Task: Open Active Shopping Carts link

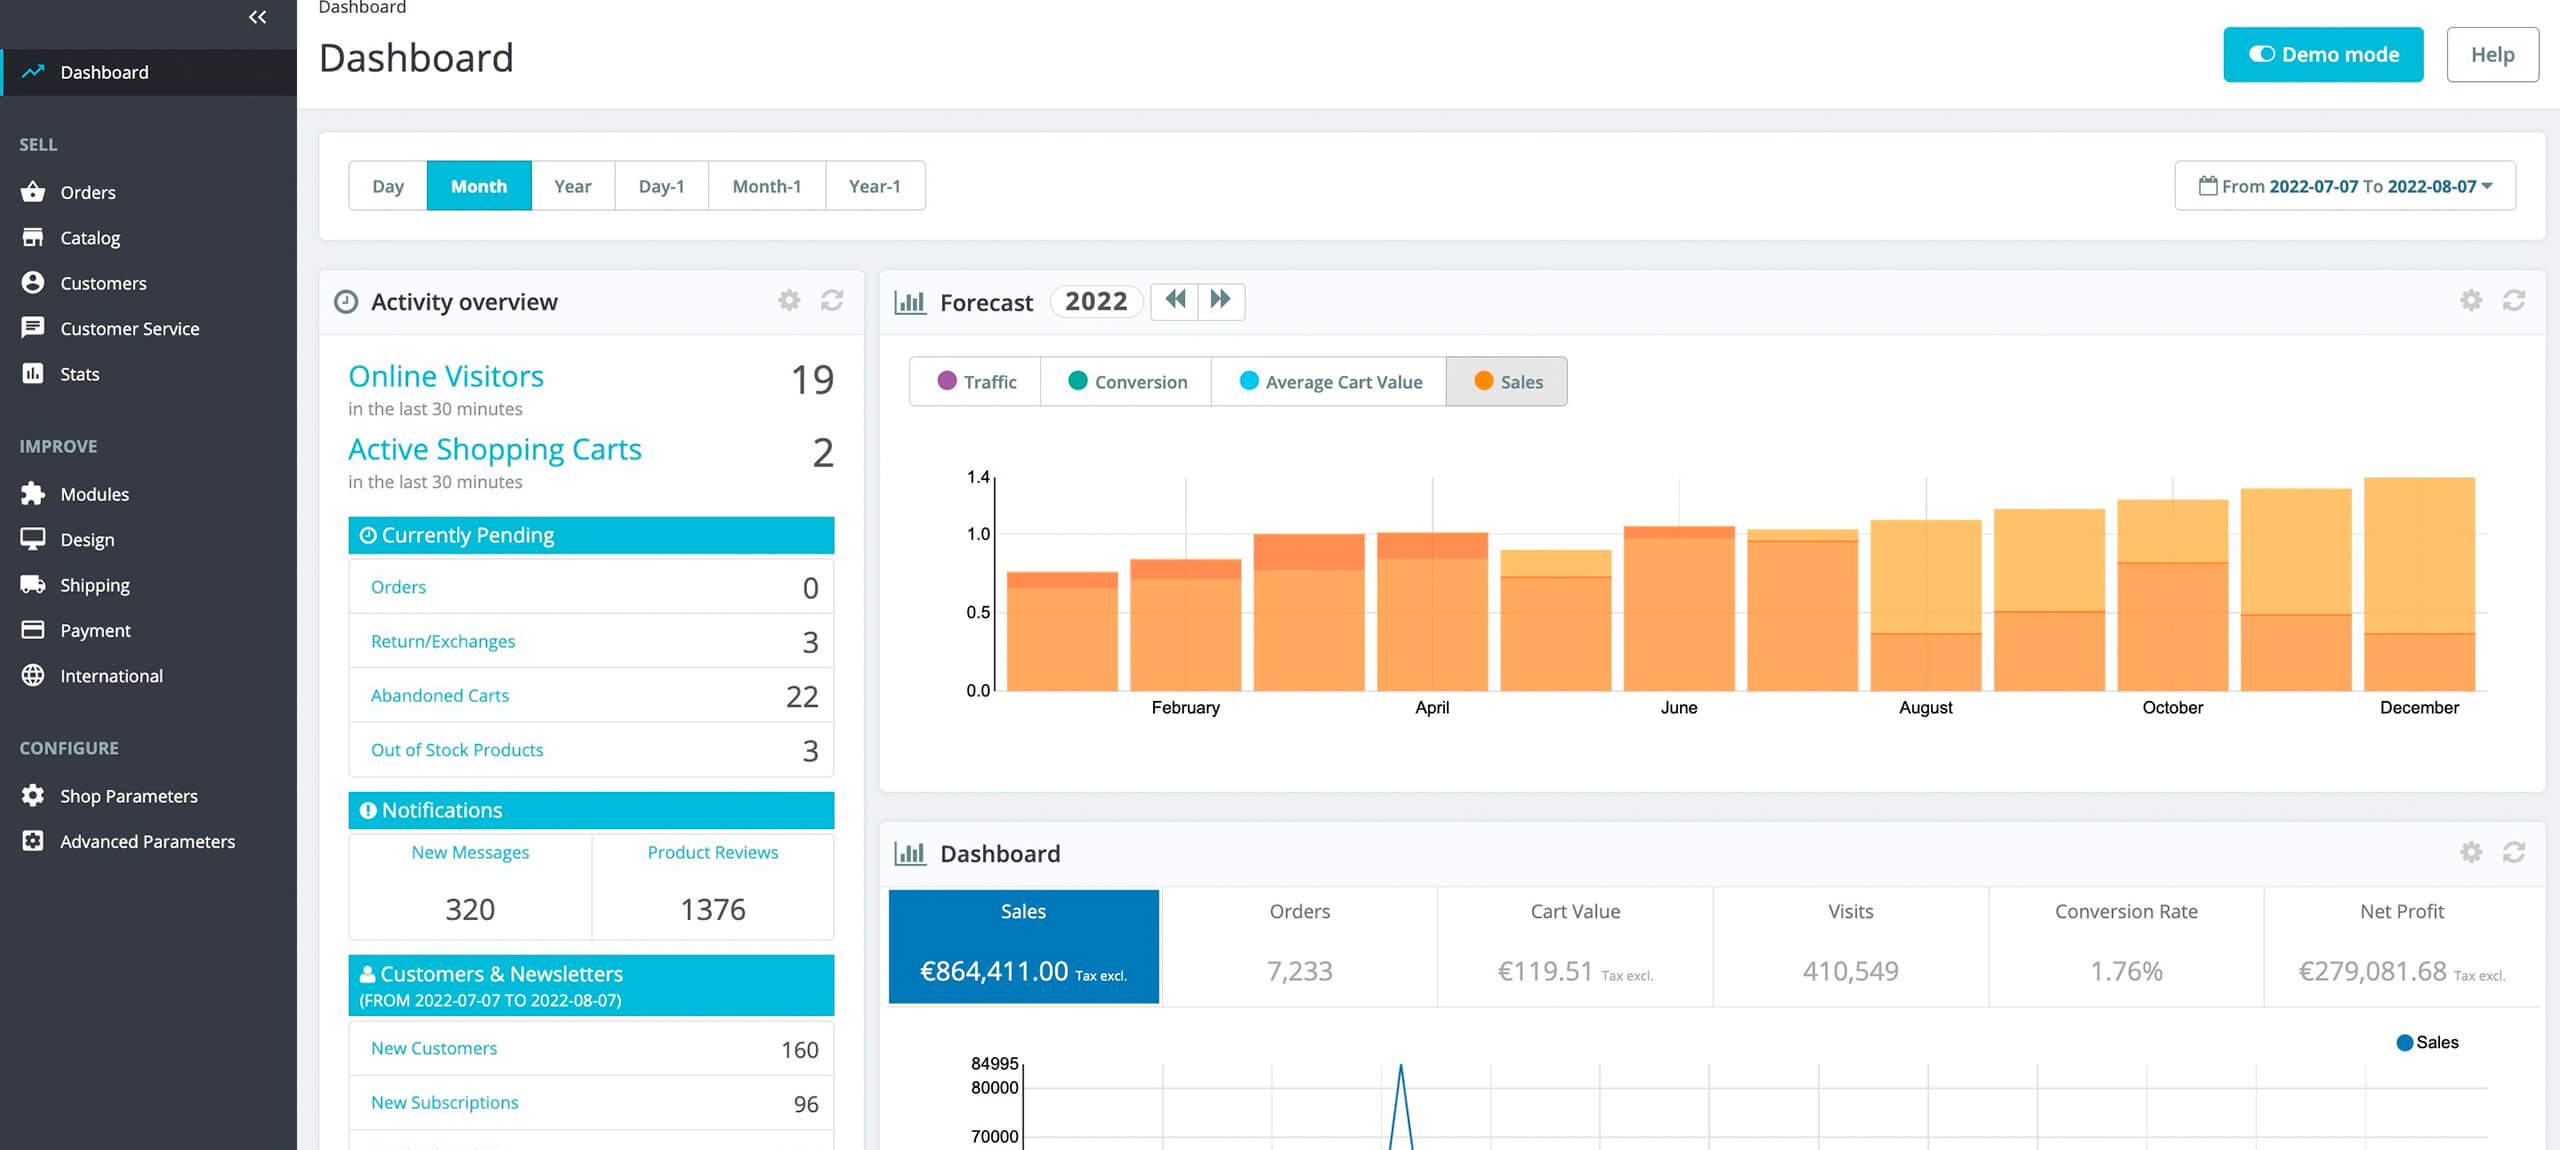Action: (495, 450)
